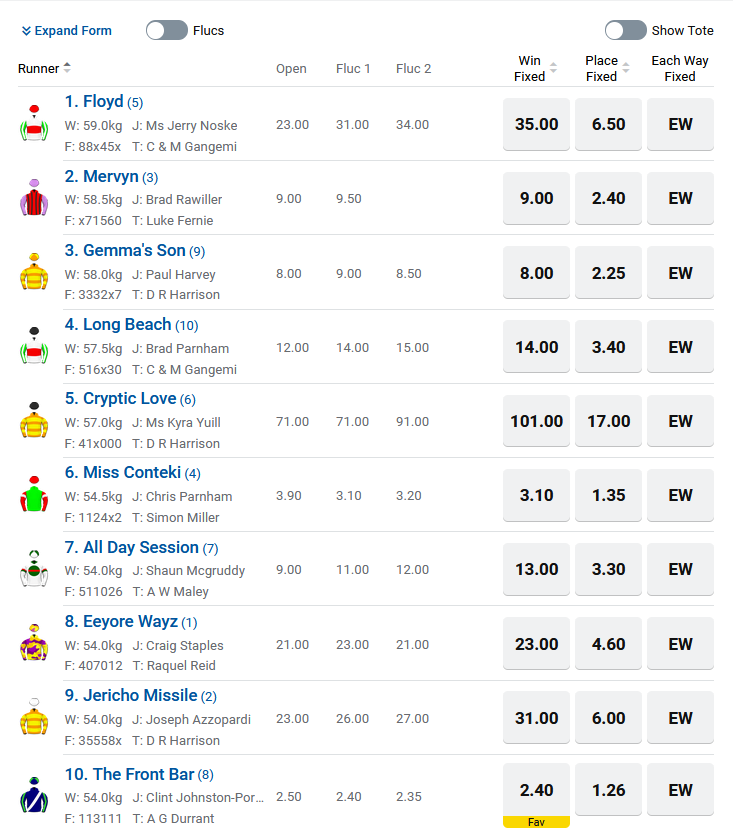Click Mervyn's striped jockey silks icon
This screenshot has width=733, height=837.
(x=34, y=198)
